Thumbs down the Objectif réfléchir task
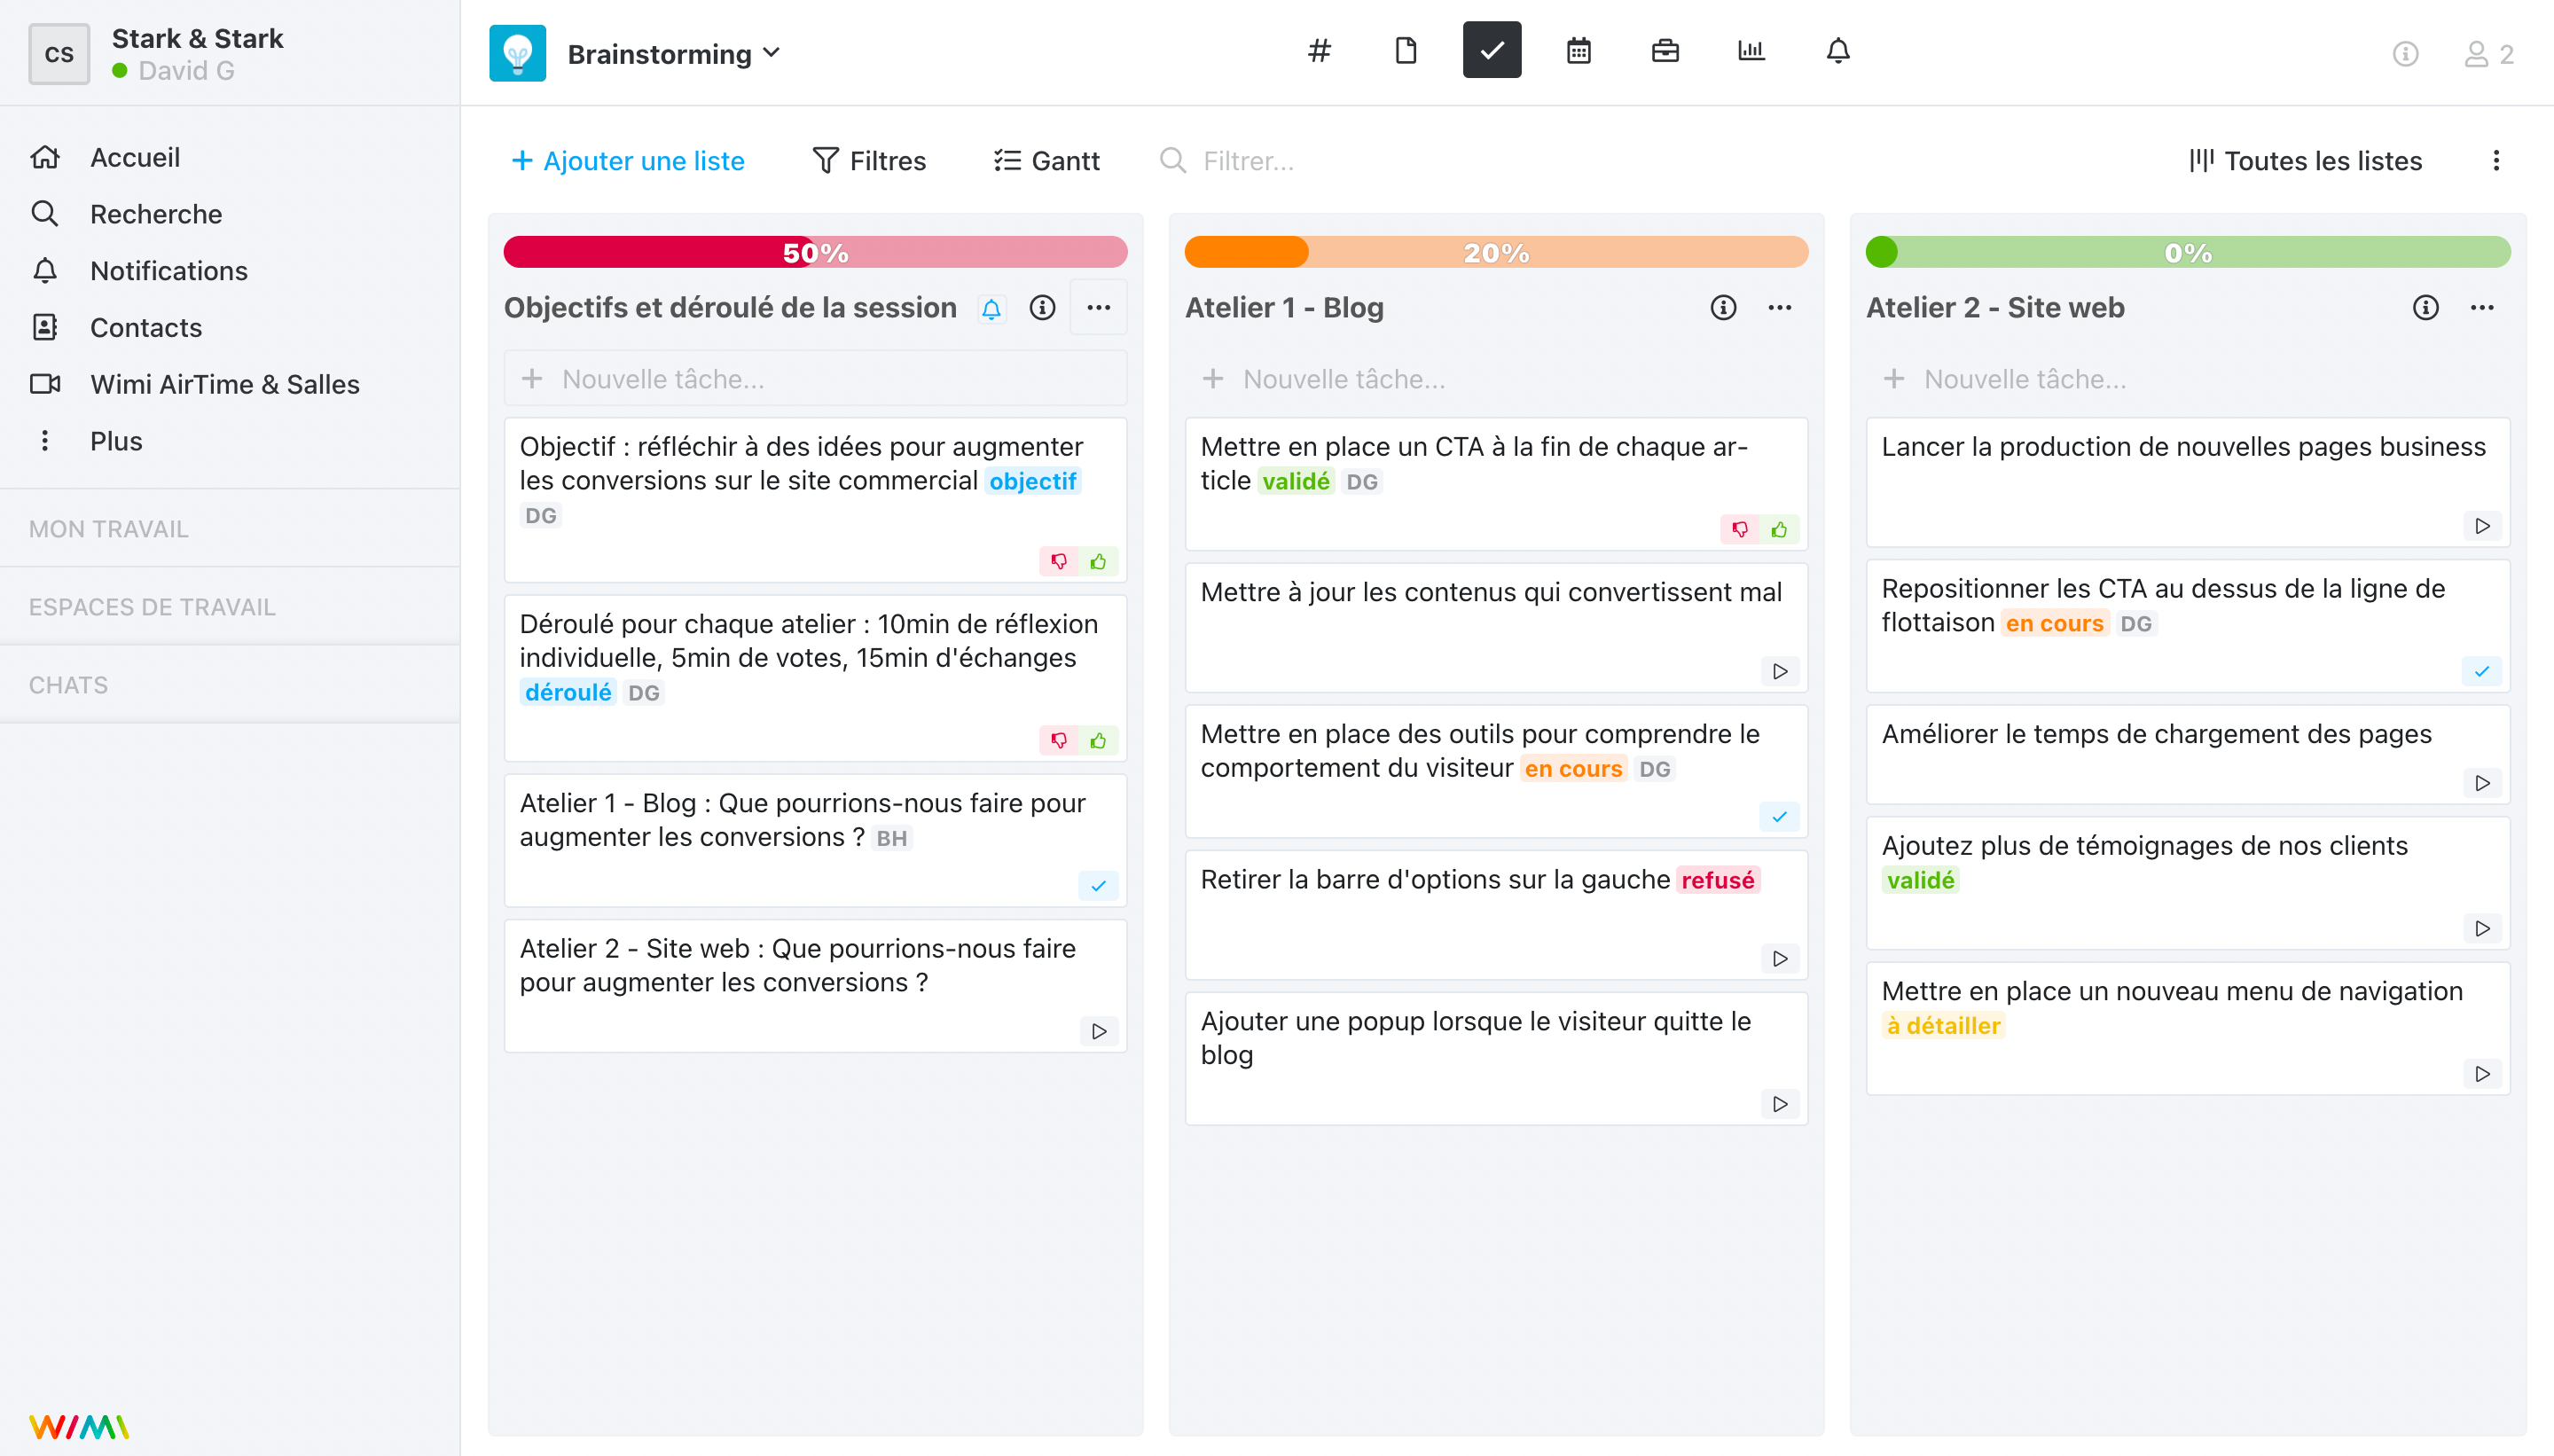 click(x=1059, y=561)
